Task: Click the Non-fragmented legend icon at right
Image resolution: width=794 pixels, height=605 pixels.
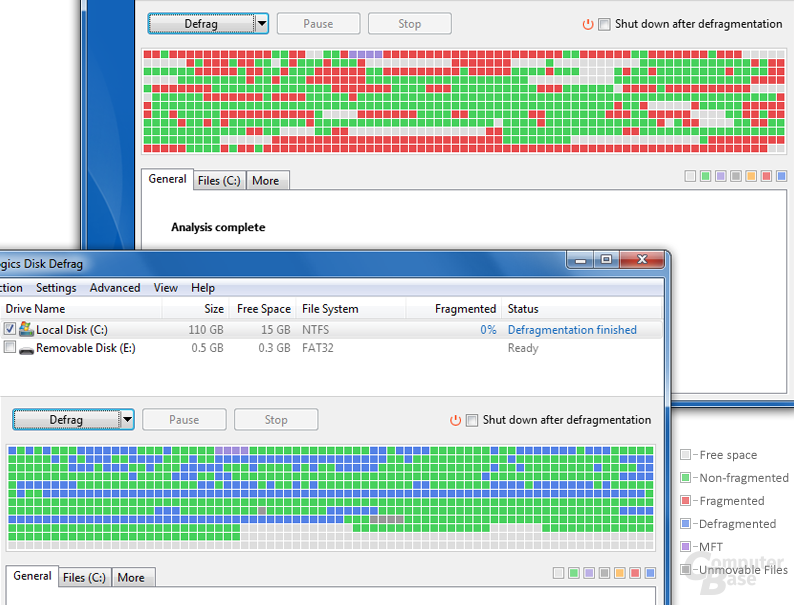Action: click(x=685, y=477)
